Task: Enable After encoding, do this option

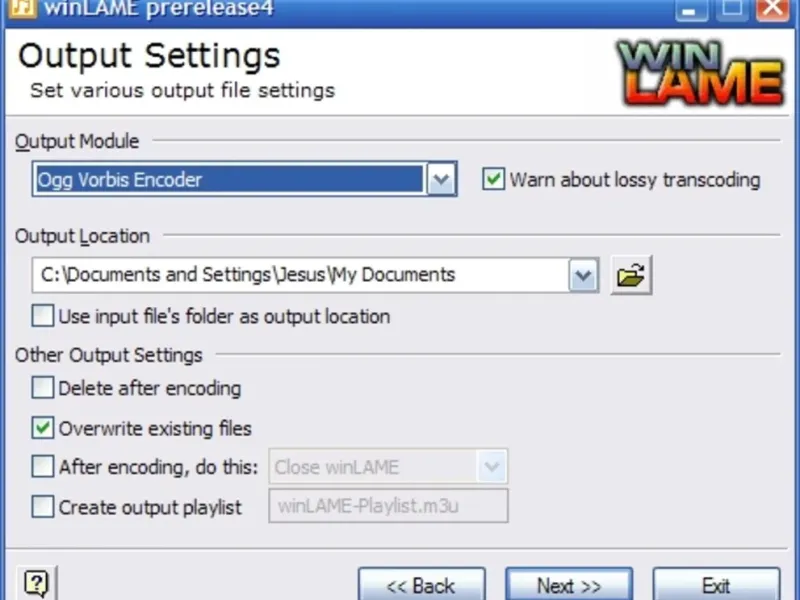Action: 42,466
